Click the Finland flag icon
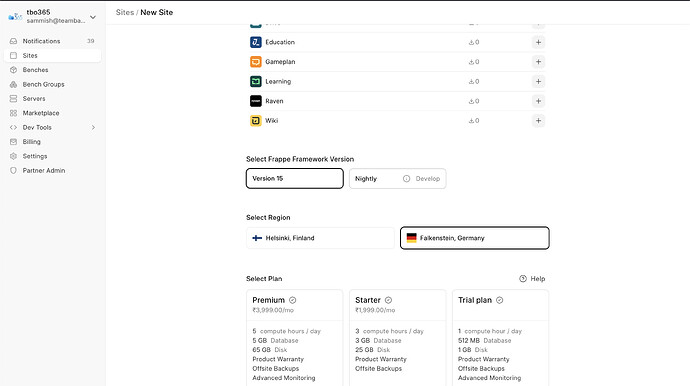 [x=257, y=238]
